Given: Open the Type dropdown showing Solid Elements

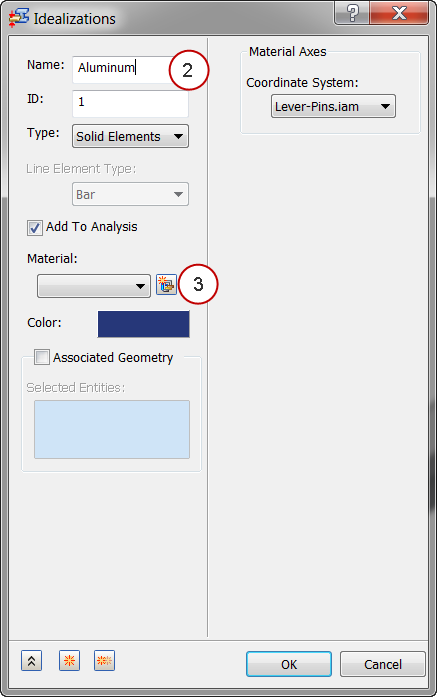Looking at the screenshot, I should point(130,136).
